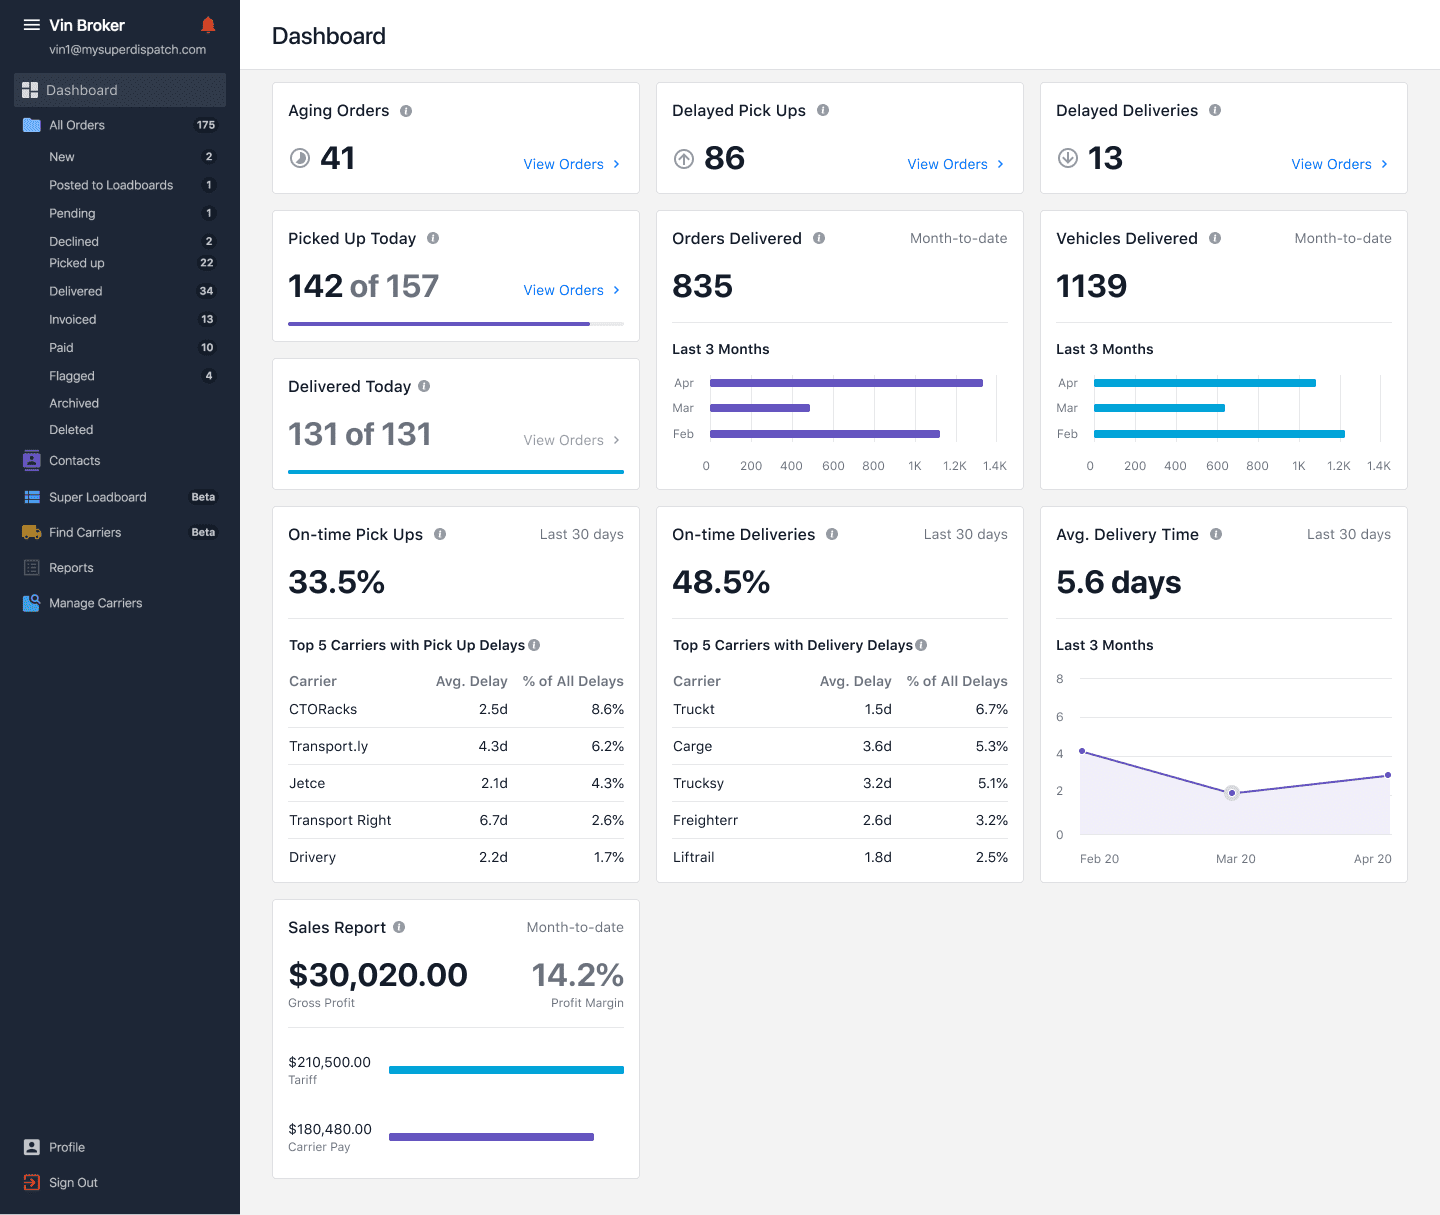1440x1215 pixels.
Task: Click chevron beside Delayed Deliveries View Orders
Action: (x=1384, y=164)
